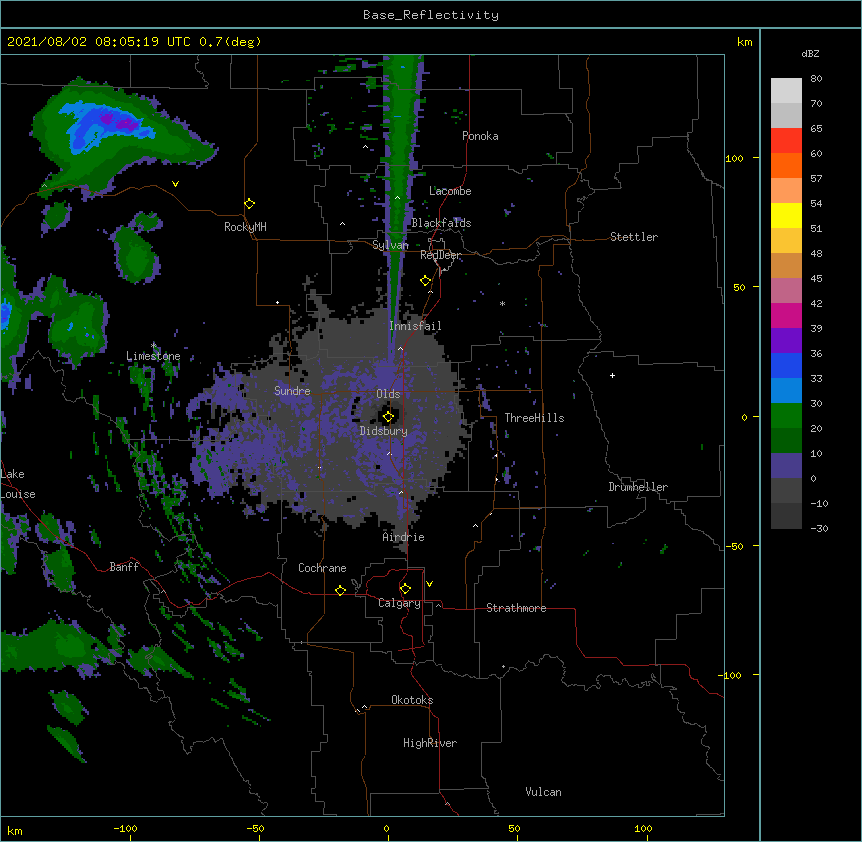
Task: Select the Ponoka city label
Action: [x=480, y=136]
